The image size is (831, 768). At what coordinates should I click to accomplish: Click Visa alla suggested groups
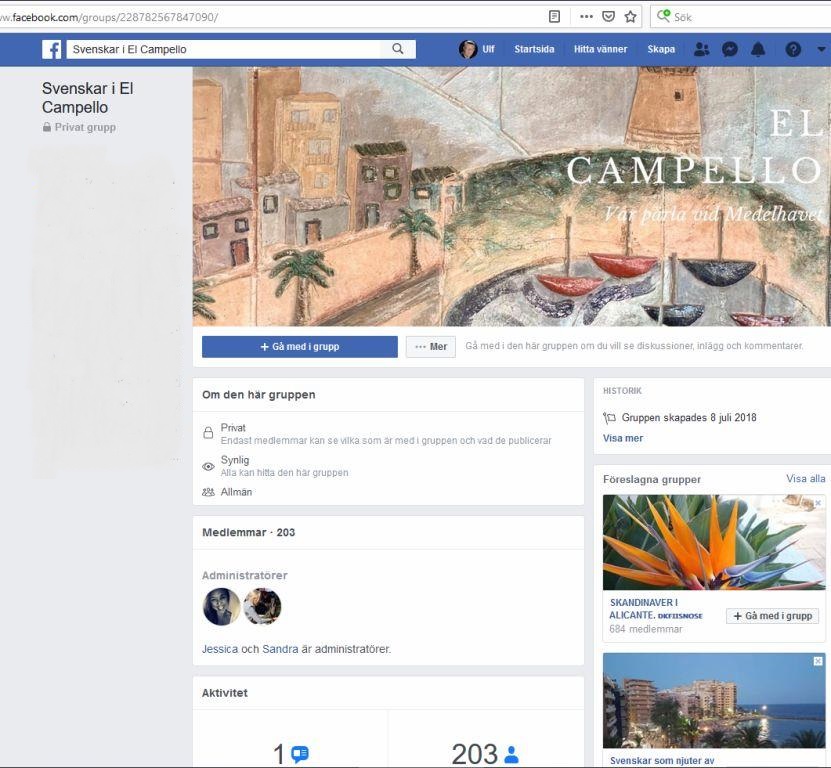pyautogui.click(x=806, y=479)
